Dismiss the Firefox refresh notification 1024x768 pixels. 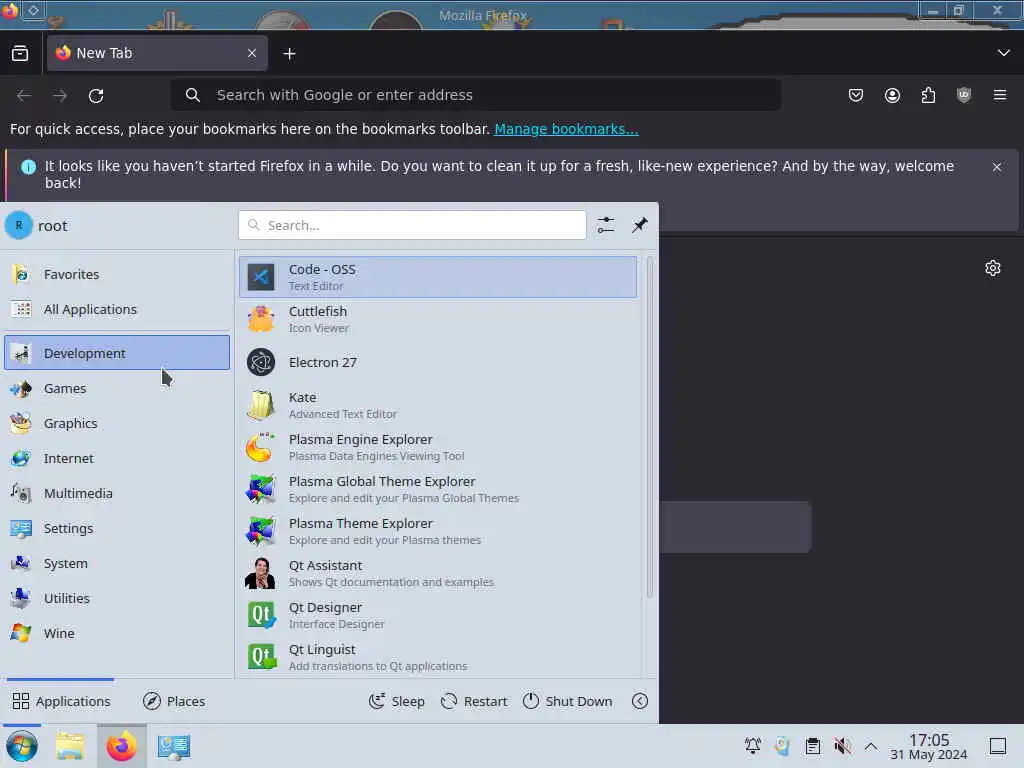tap(997, 167)
